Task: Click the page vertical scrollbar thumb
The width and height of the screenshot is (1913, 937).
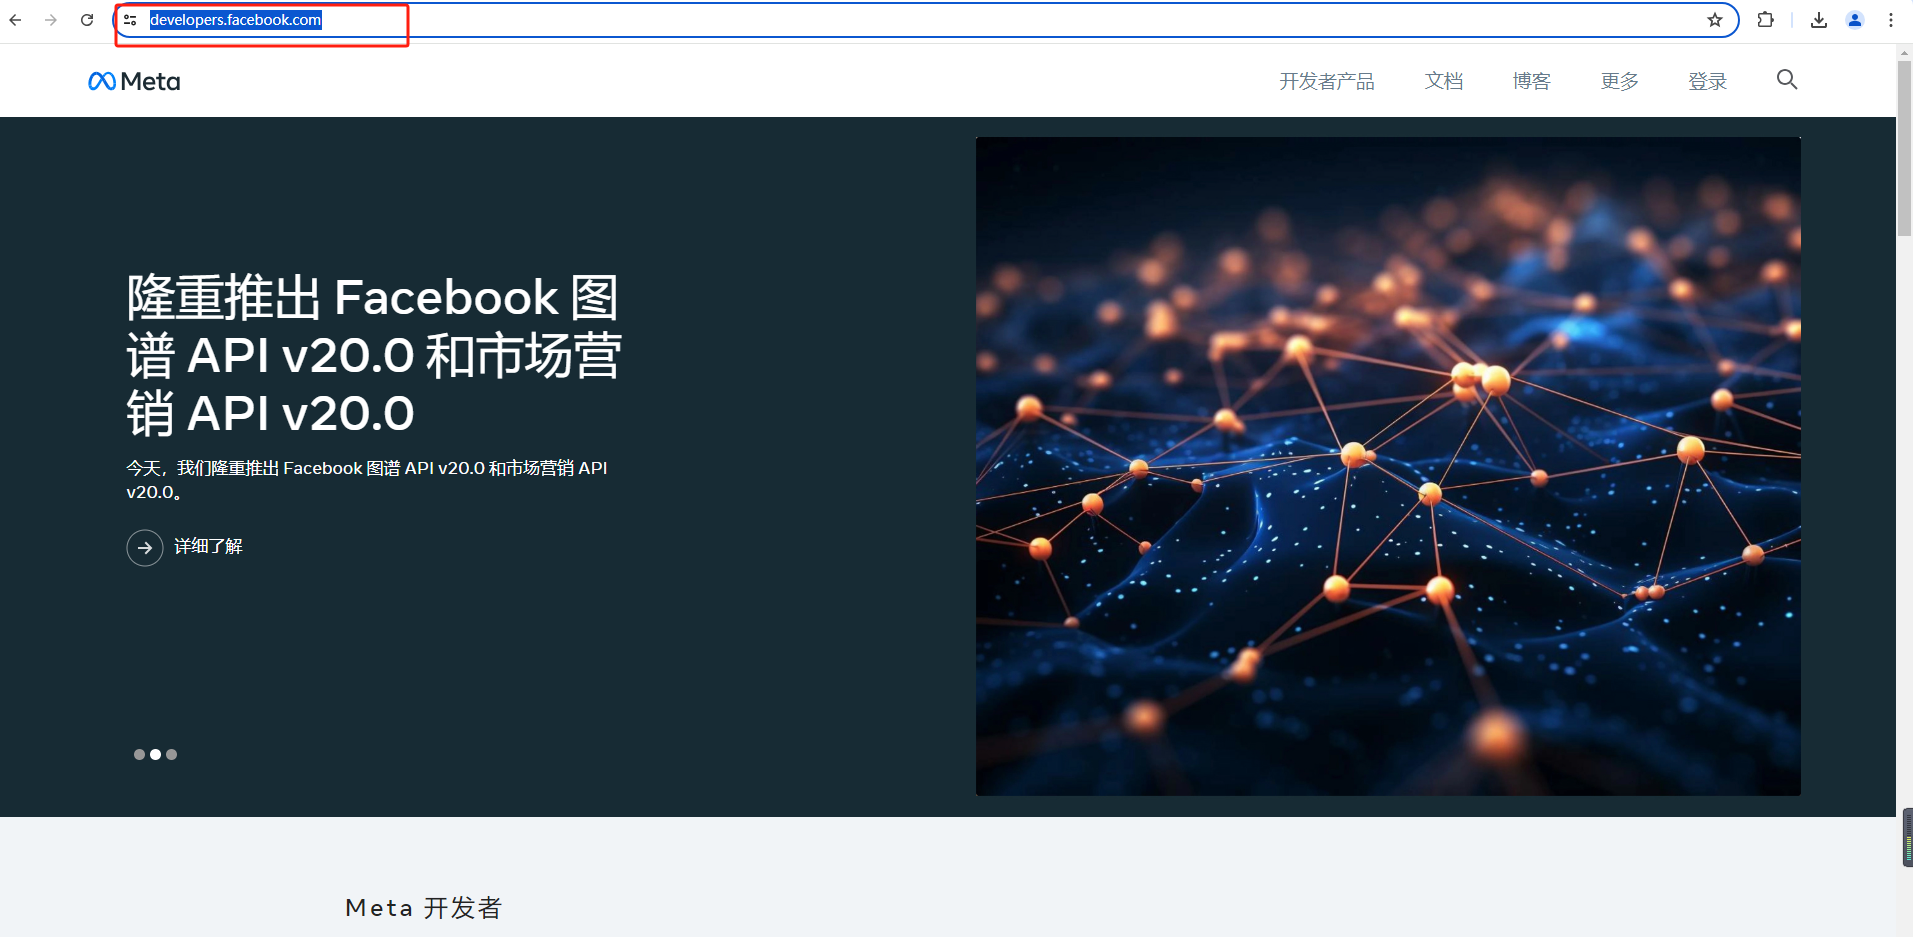Action: click(x=1905, y=150)
